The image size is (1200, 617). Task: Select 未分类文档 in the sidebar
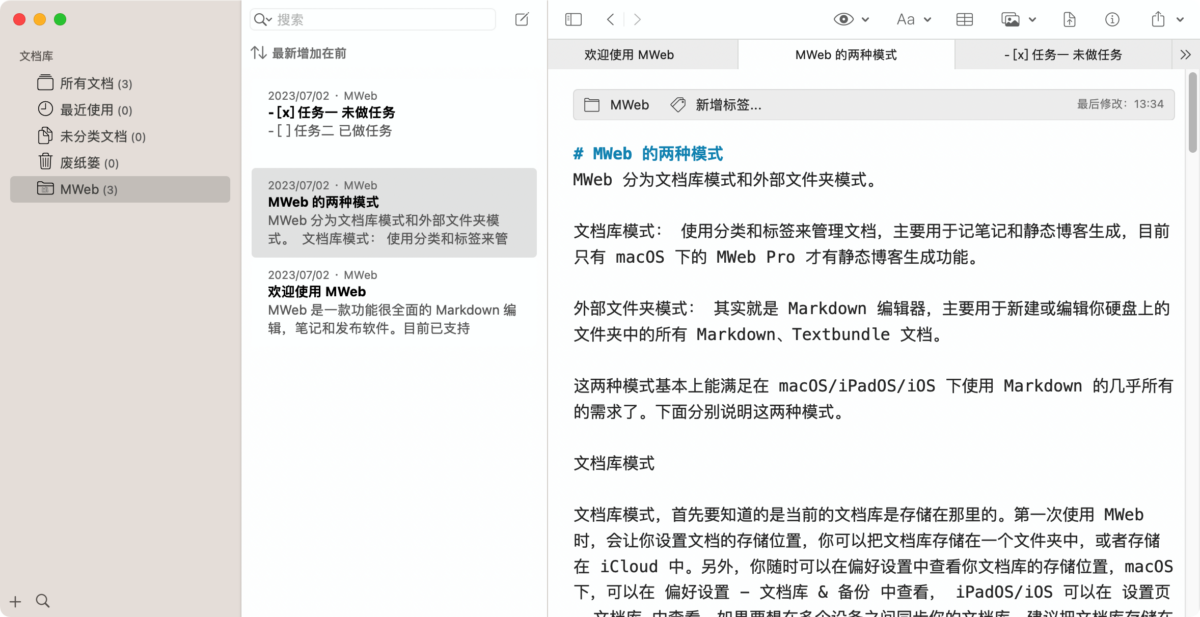(120, 136)
